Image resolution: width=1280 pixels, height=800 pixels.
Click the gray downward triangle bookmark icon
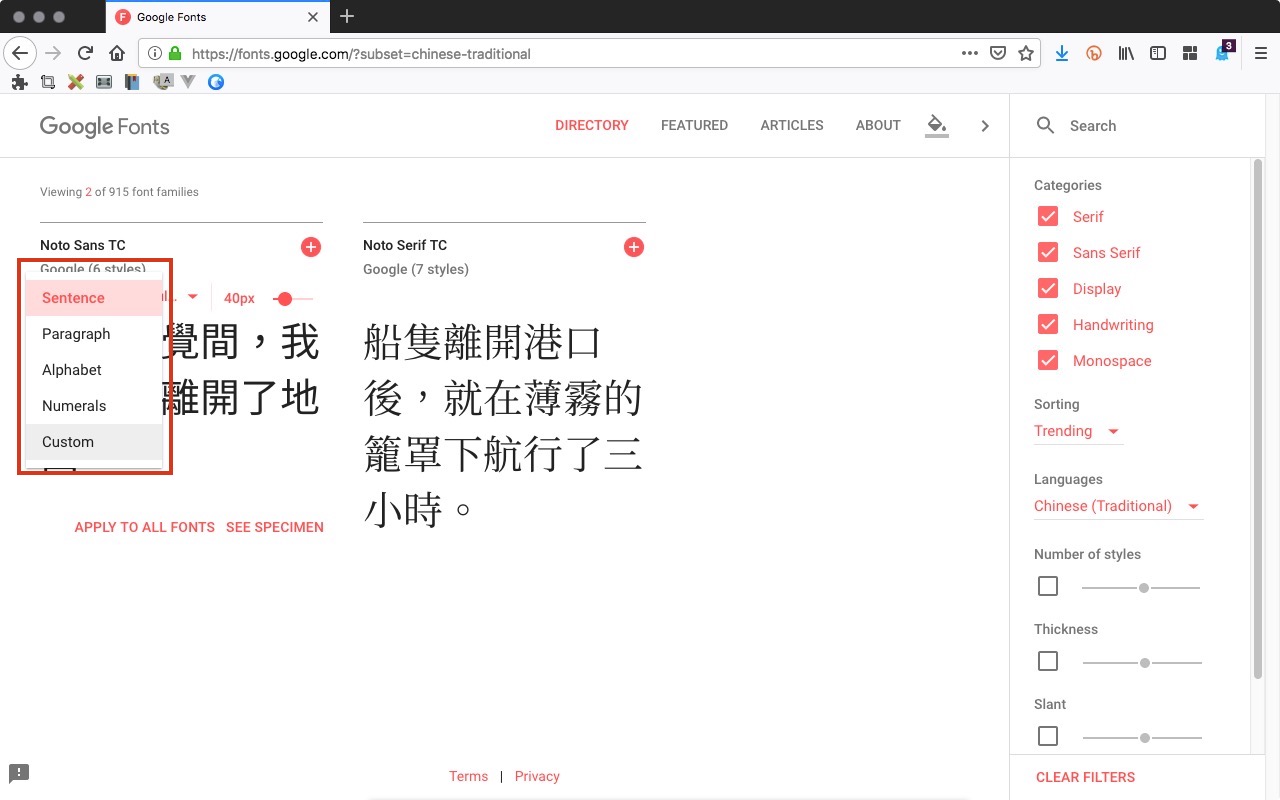[x=187, y=82]
